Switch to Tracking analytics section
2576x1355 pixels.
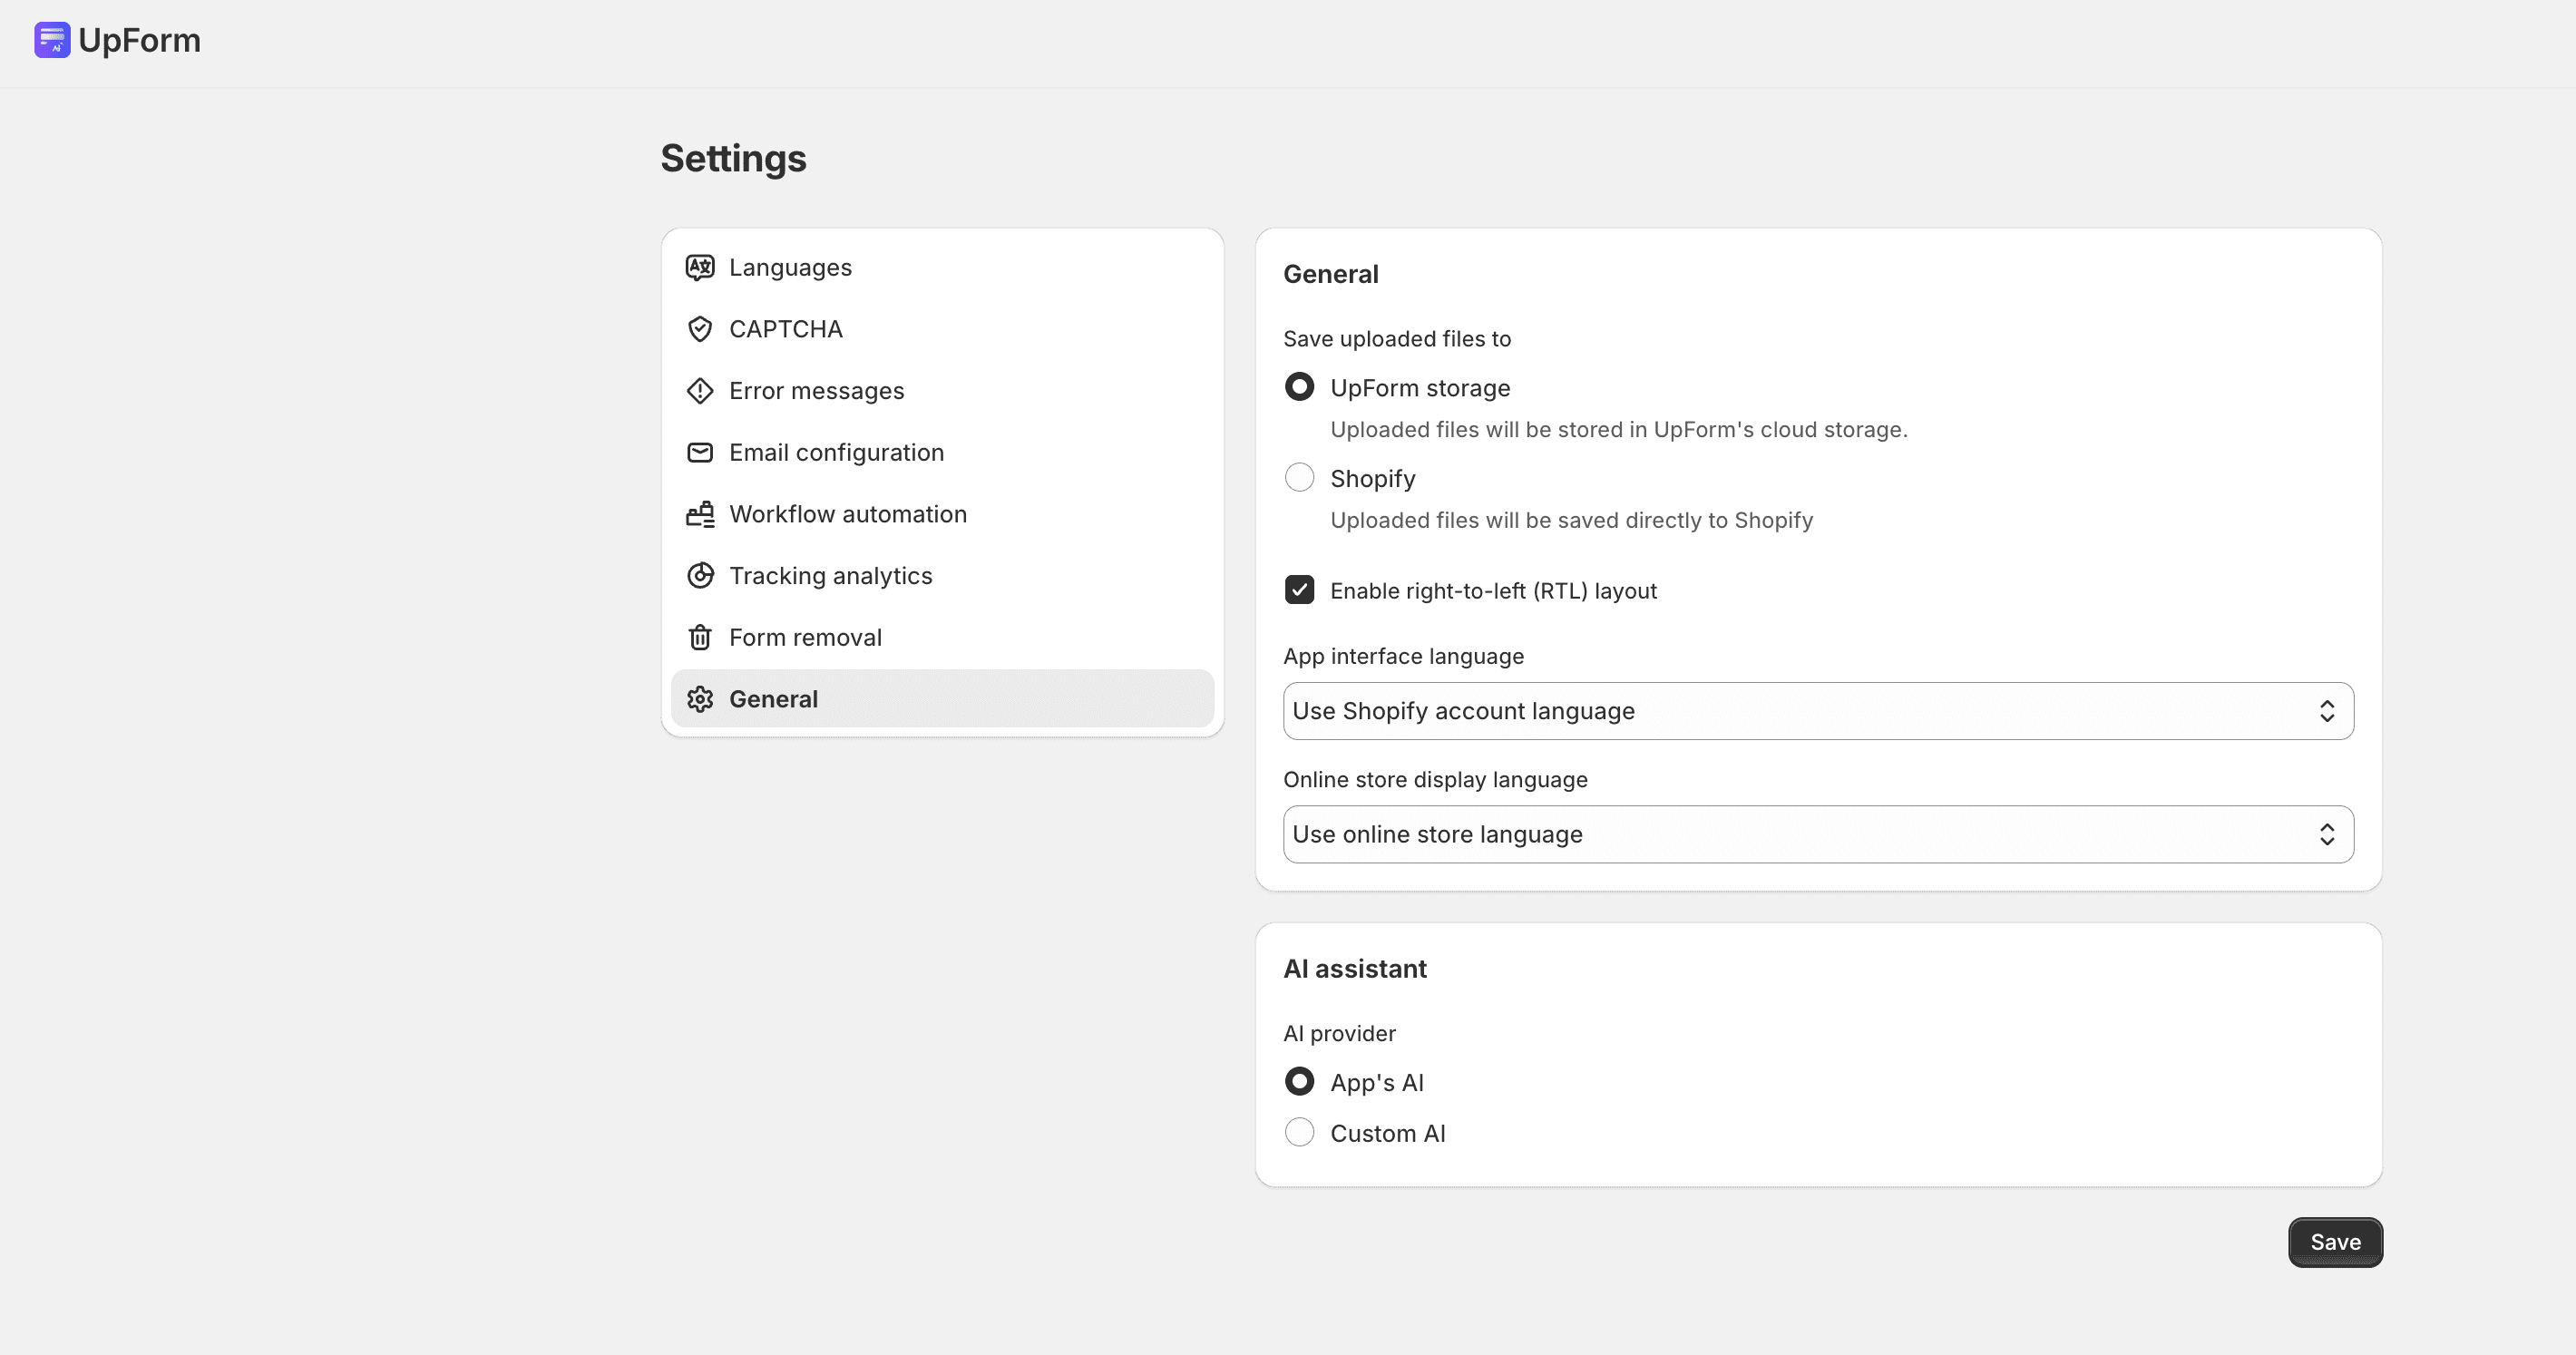coord(942,576)
